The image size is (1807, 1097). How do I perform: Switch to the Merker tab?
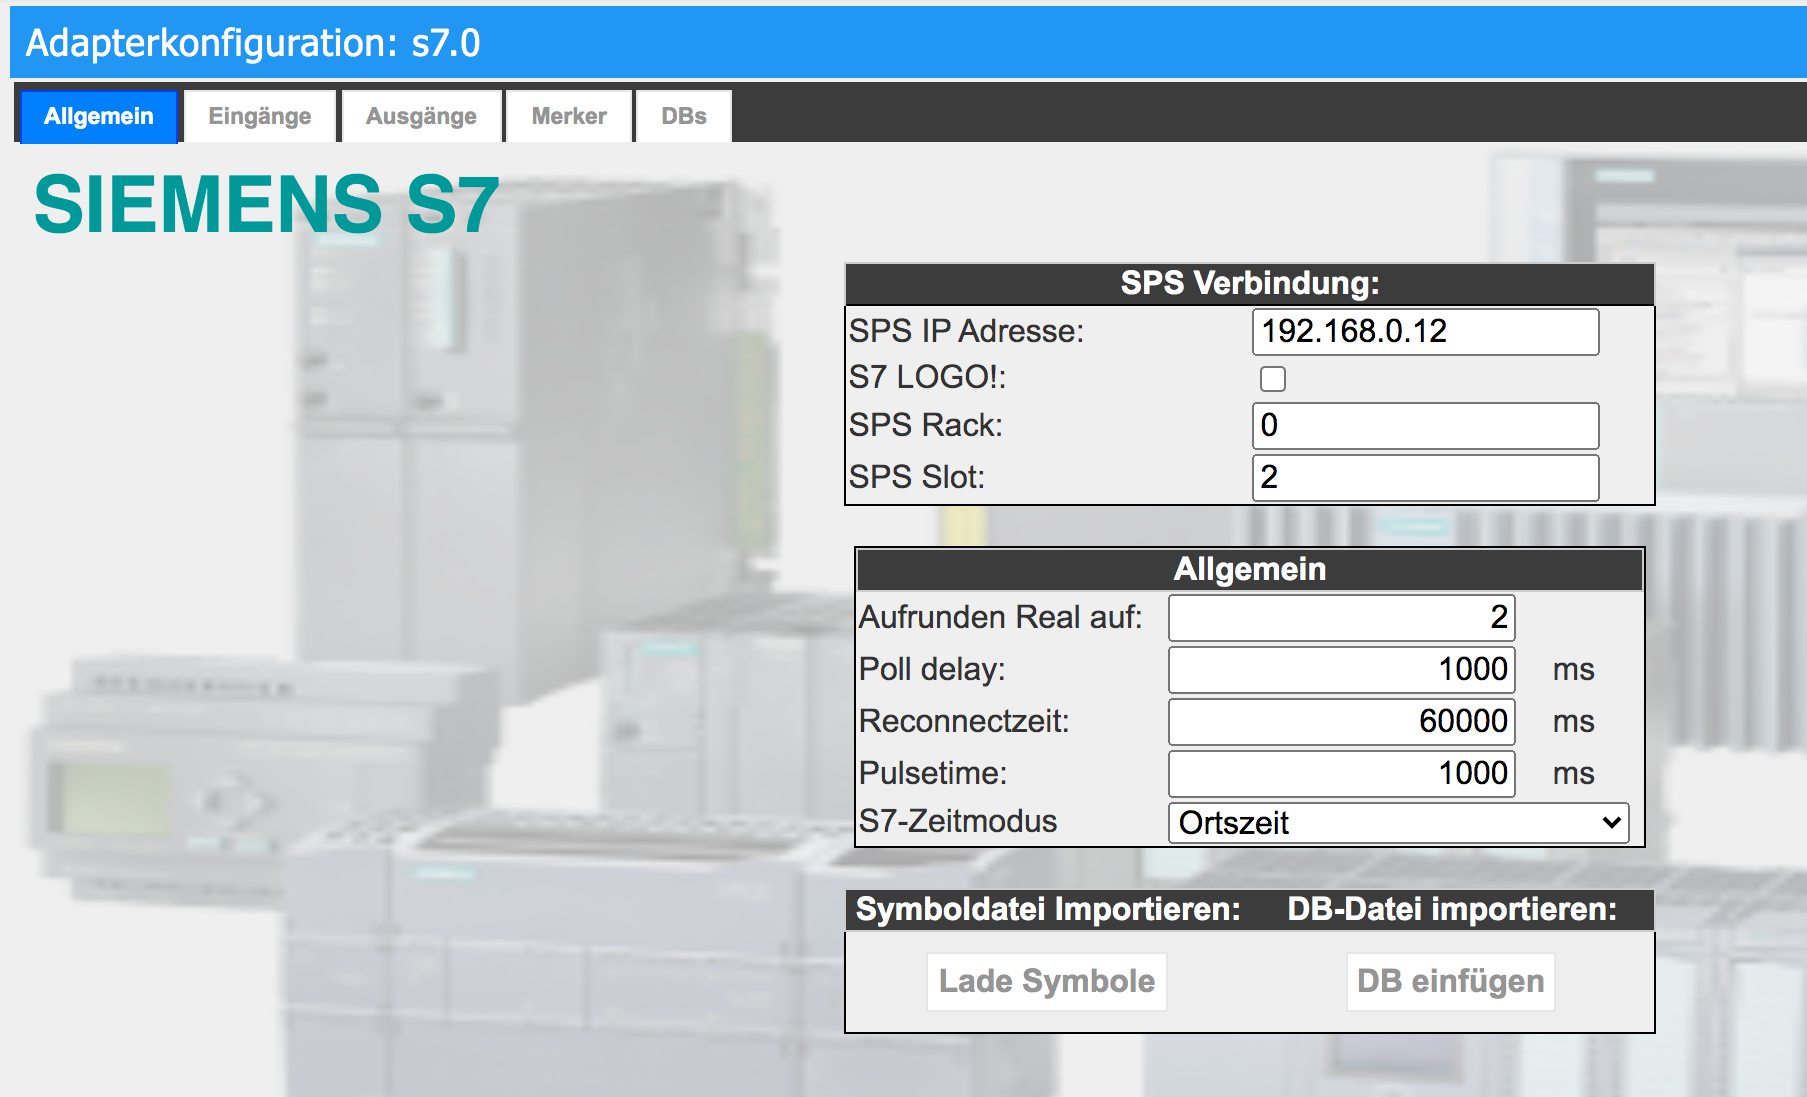pos(569,116)
